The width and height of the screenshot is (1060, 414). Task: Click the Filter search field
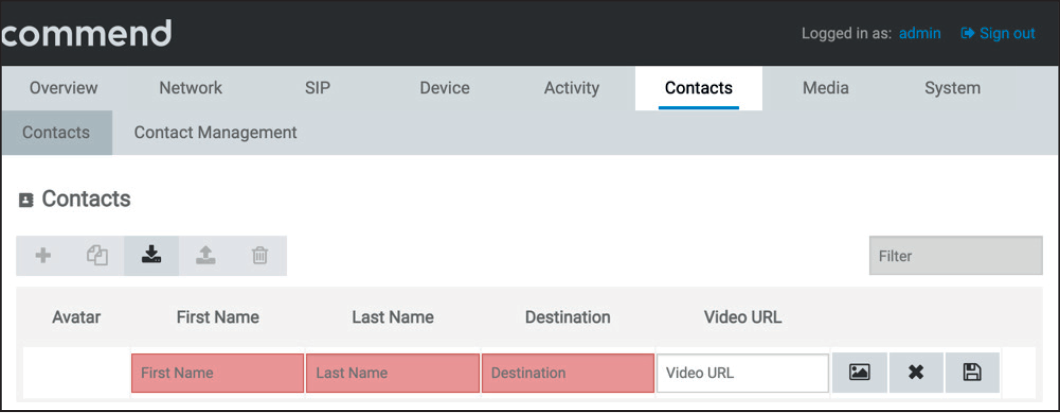coord(956,256)
